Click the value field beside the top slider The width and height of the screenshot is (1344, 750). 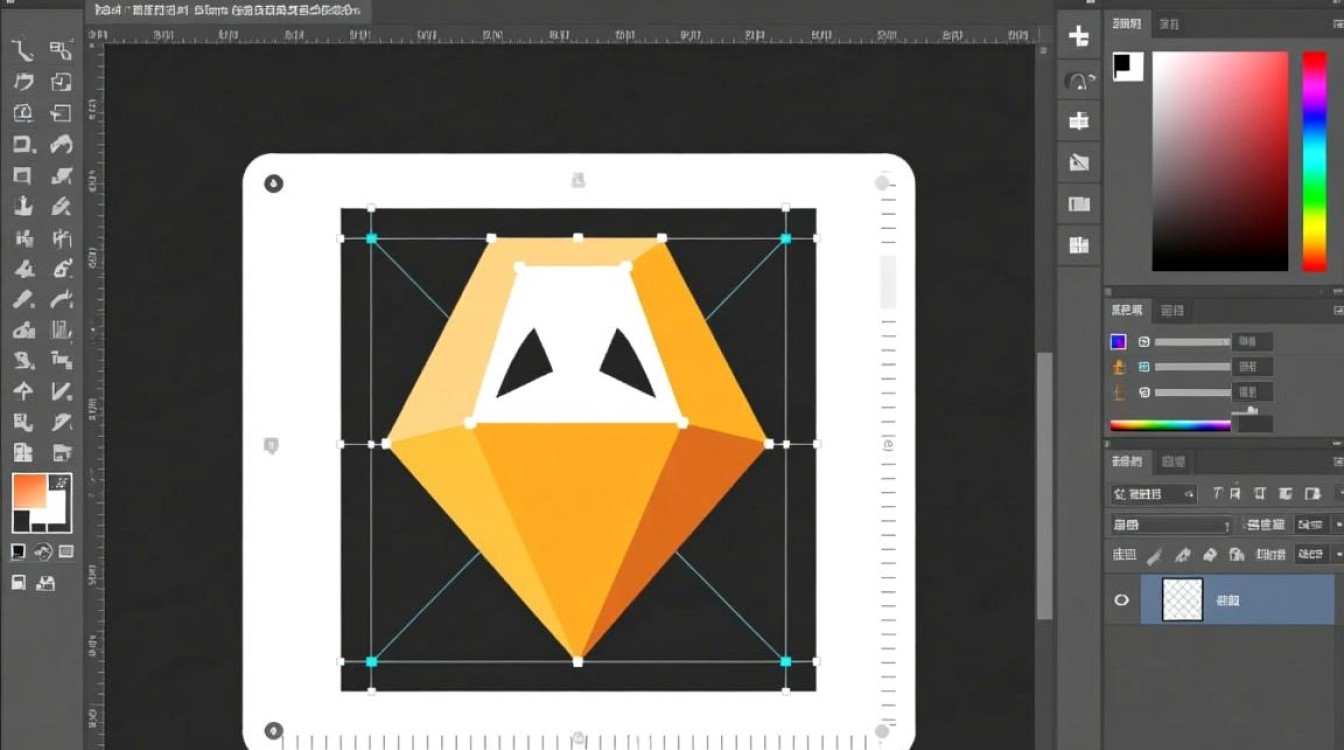pyautogui.click(x=1253, y=342)
